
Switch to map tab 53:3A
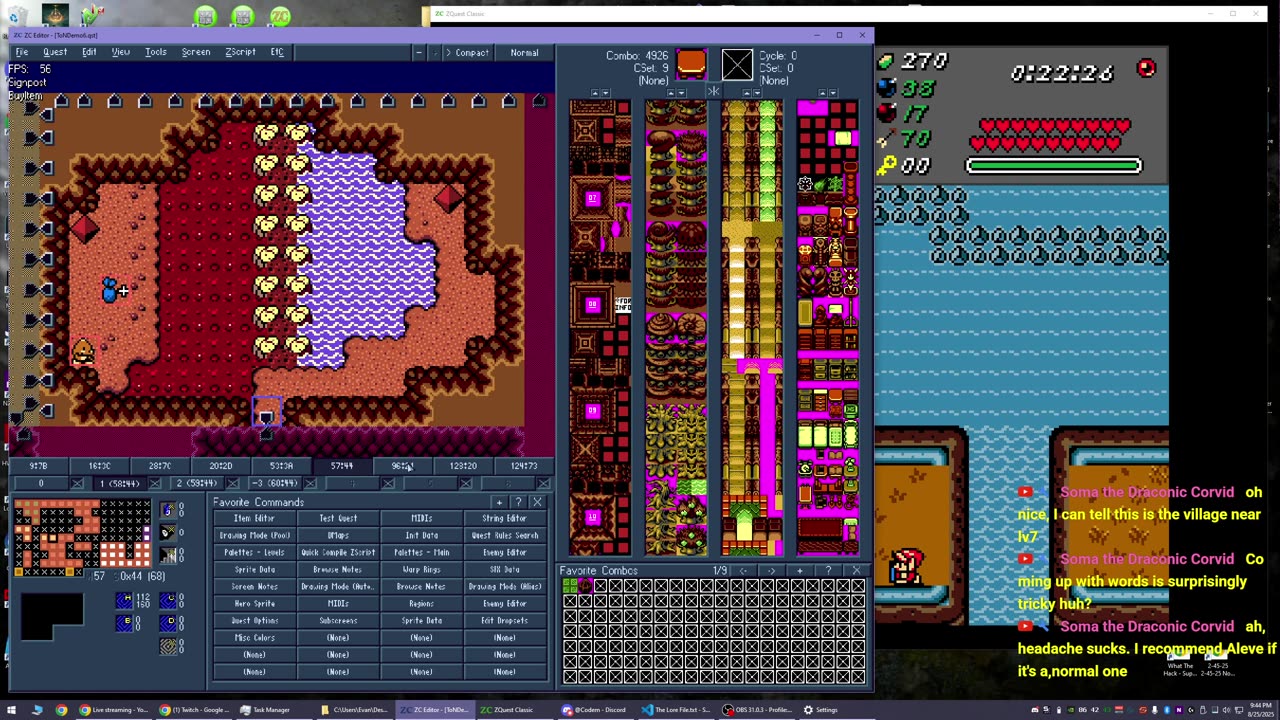281,466
